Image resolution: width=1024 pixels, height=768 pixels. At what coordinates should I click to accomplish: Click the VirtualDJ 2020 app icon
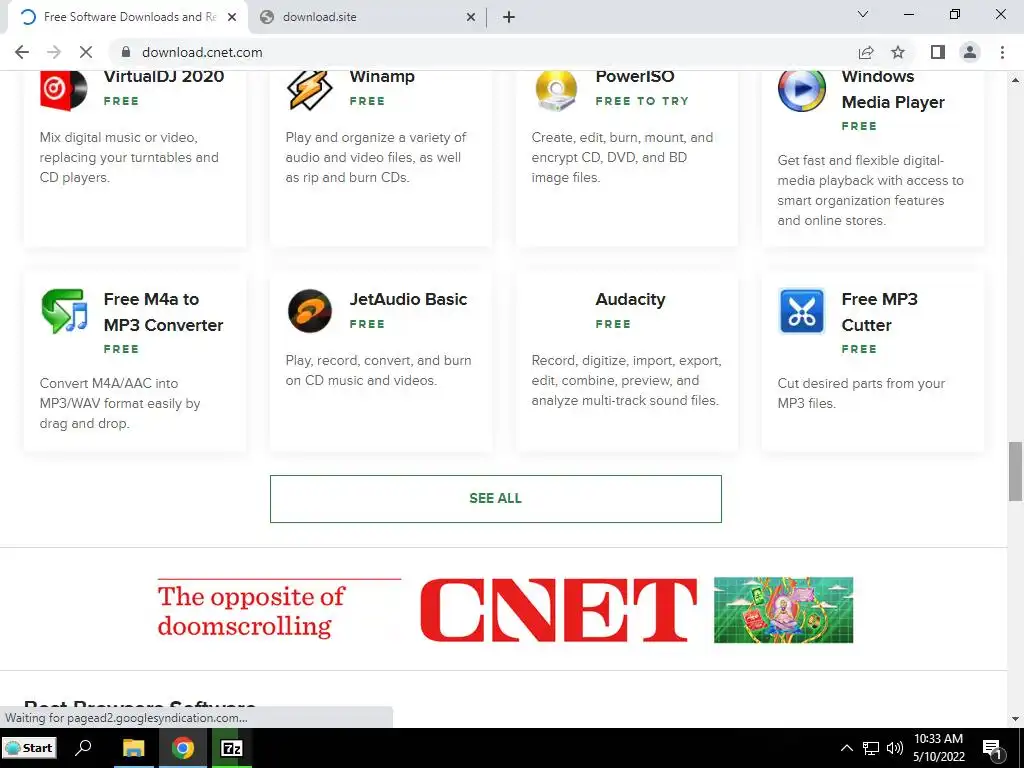(x=63, y=89)
